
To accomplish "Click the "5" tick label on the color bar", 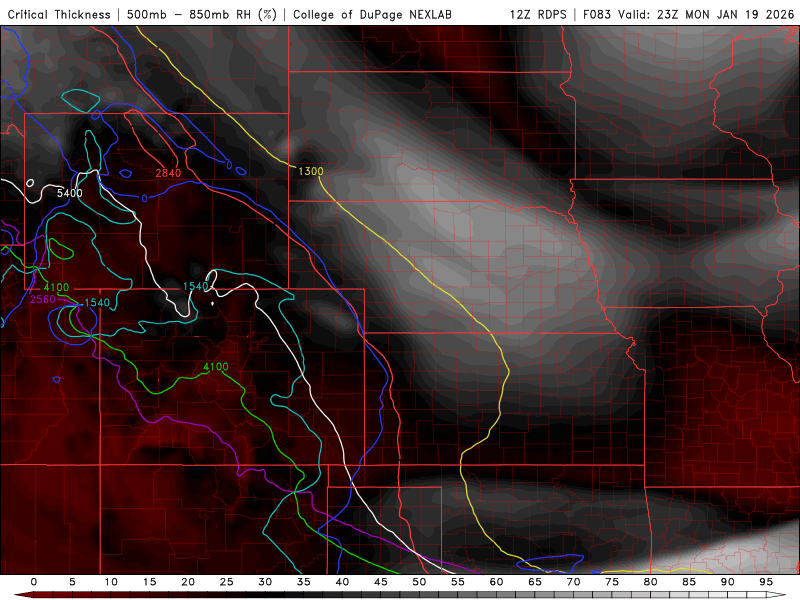I will pos(72,582).
